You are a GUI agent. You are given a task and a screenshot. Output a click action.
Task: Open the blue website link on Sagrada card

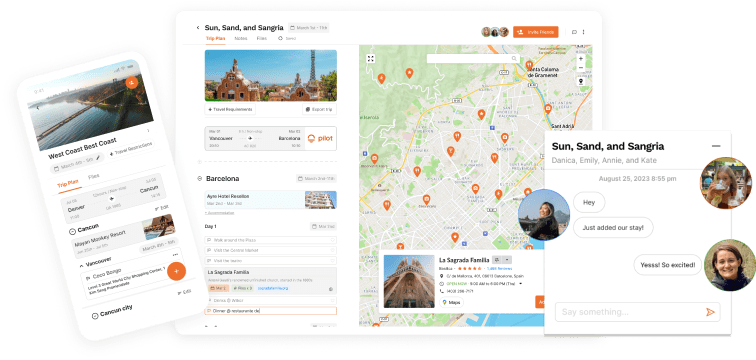[x=272, y=288]
